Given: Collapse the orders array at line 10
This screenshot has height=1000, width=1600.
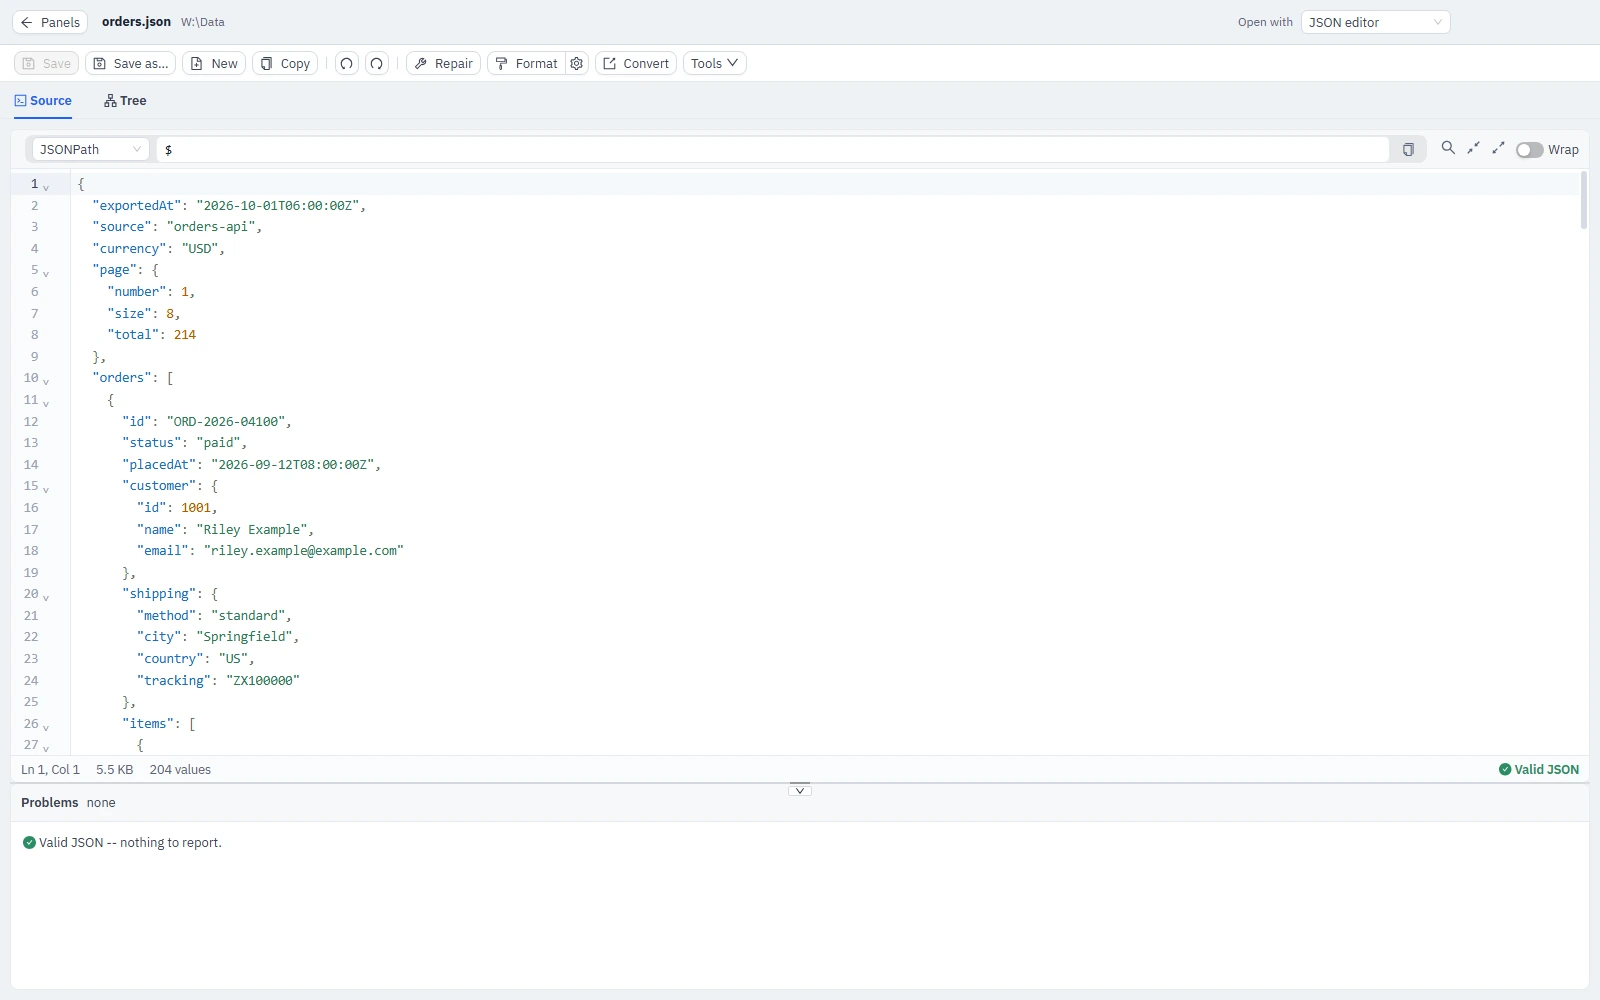Looking at the screenshot, I should pos(46,380).
